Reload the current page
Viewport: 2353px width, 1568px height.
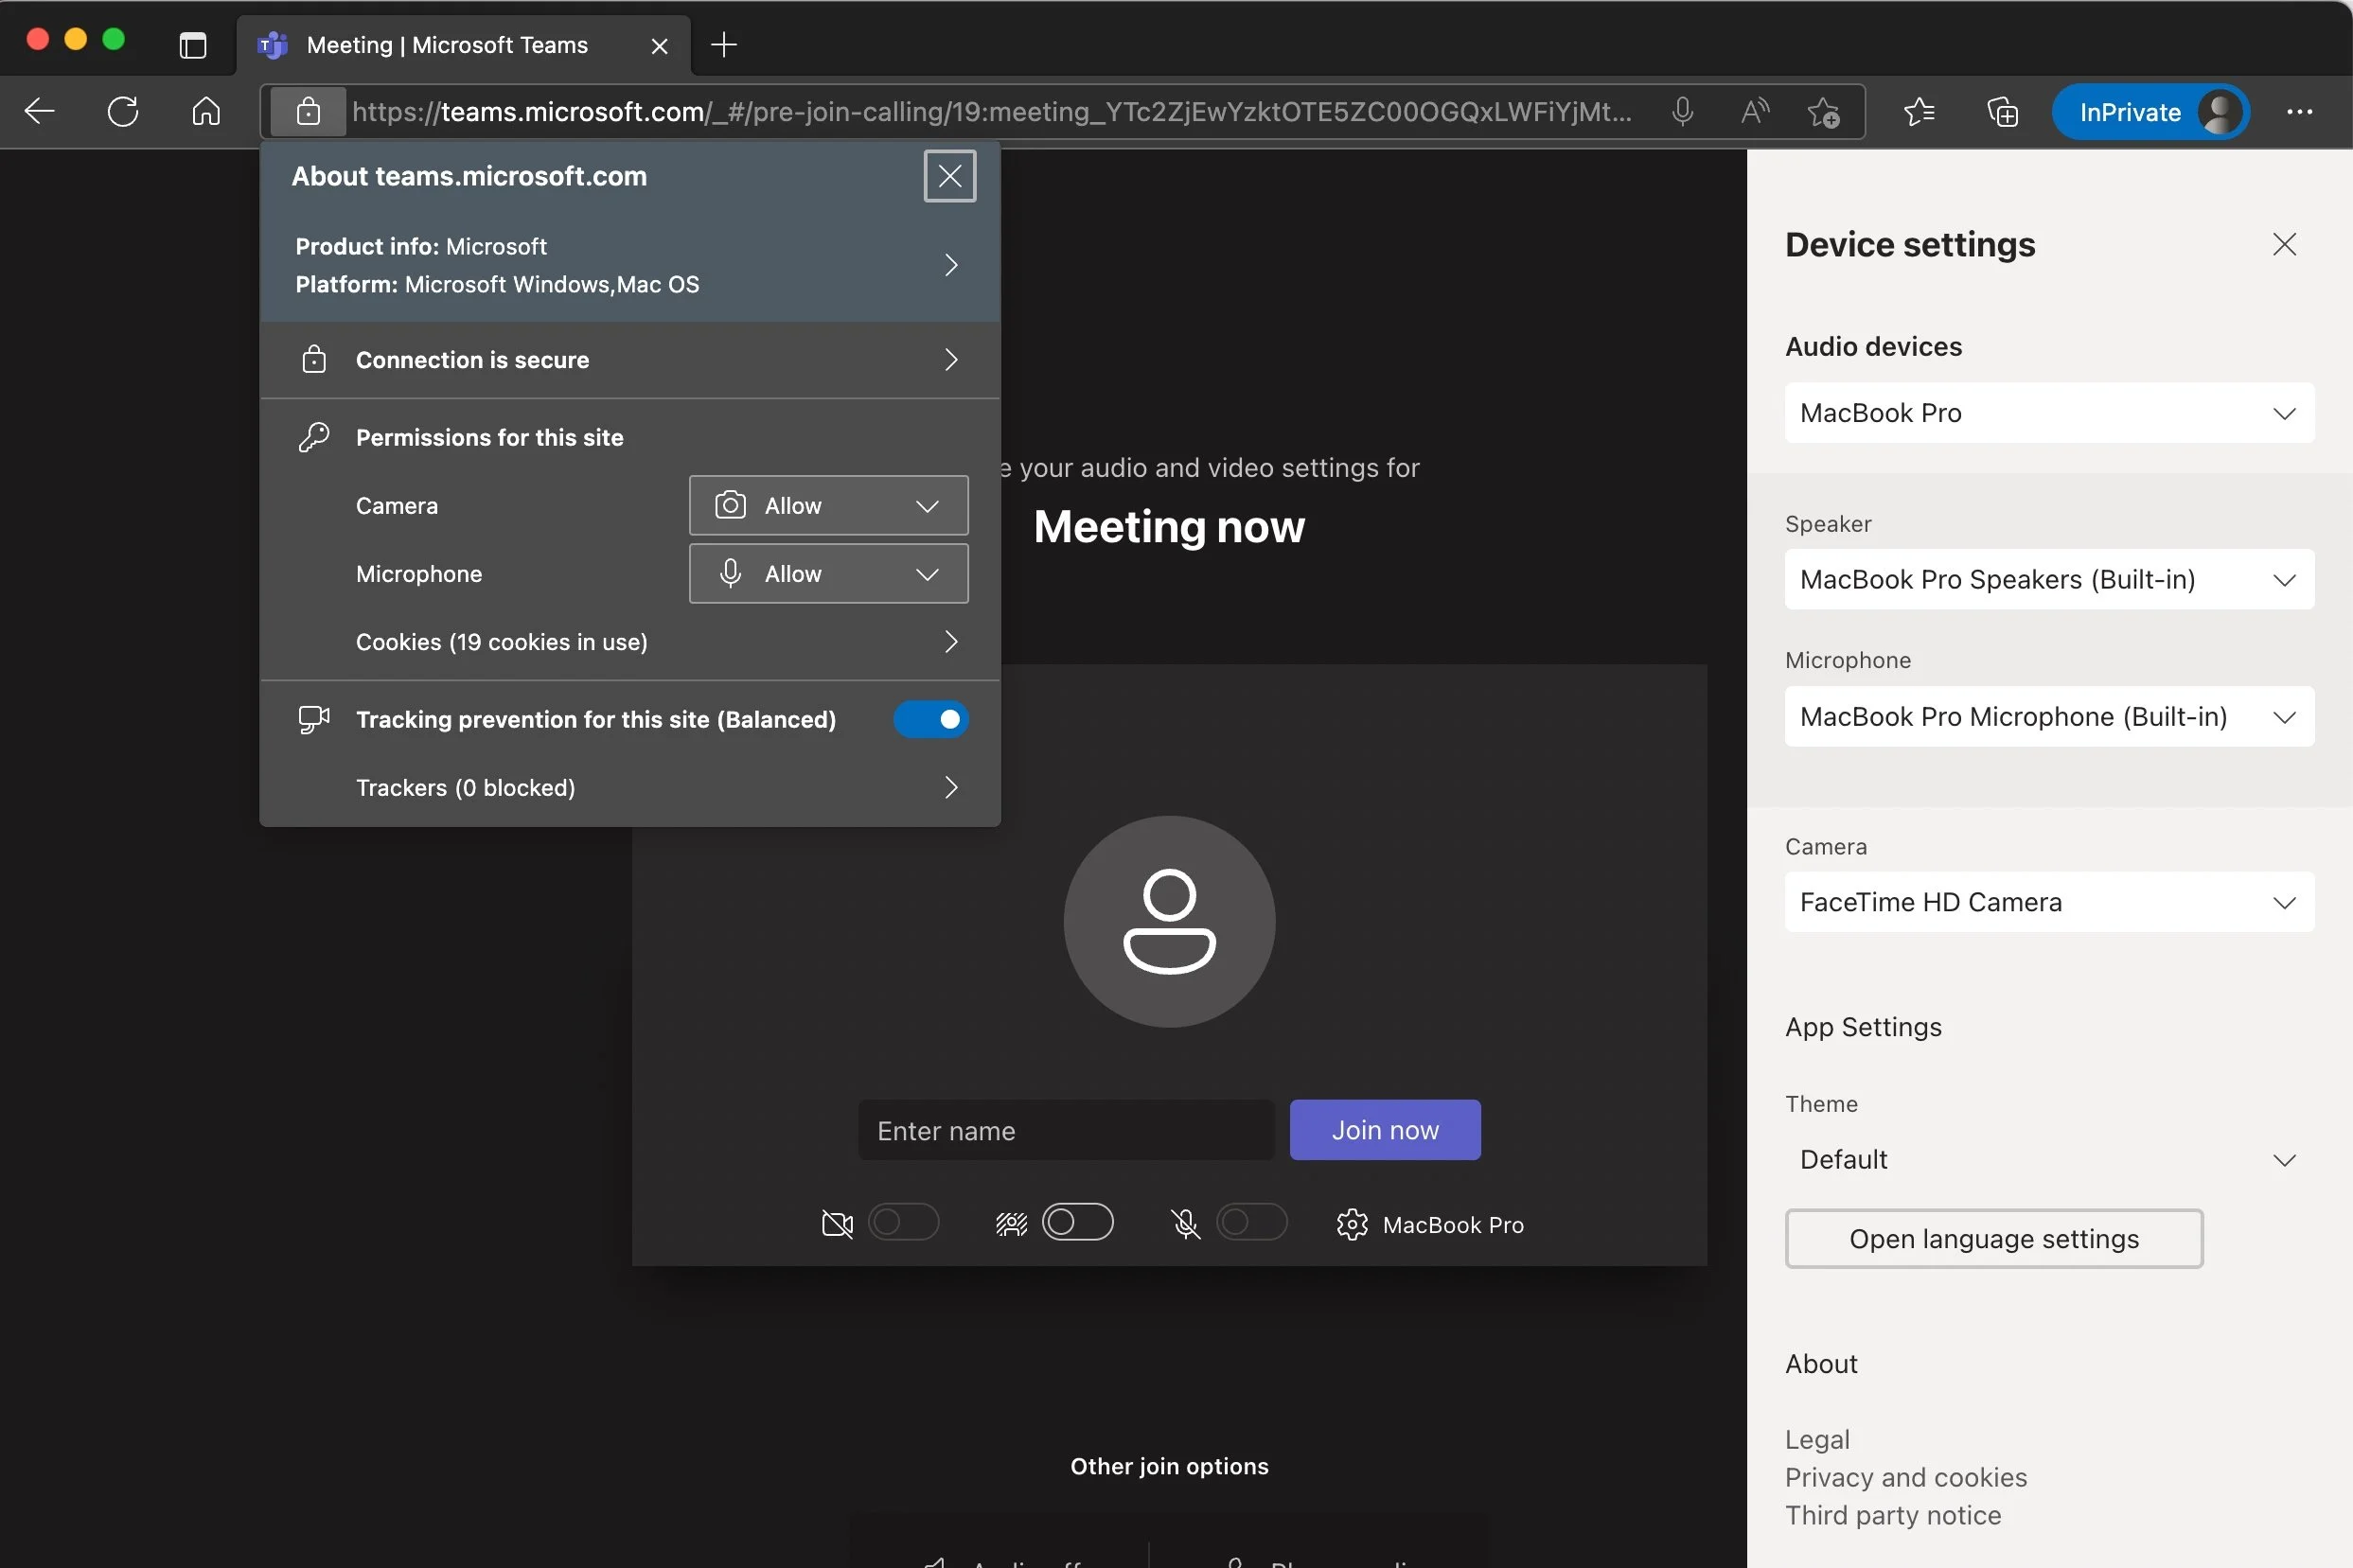click(x=122, y=111)
